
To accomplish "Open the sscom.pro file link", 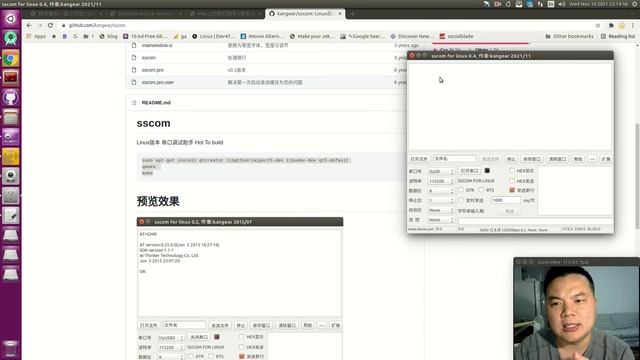I will 153,70.
